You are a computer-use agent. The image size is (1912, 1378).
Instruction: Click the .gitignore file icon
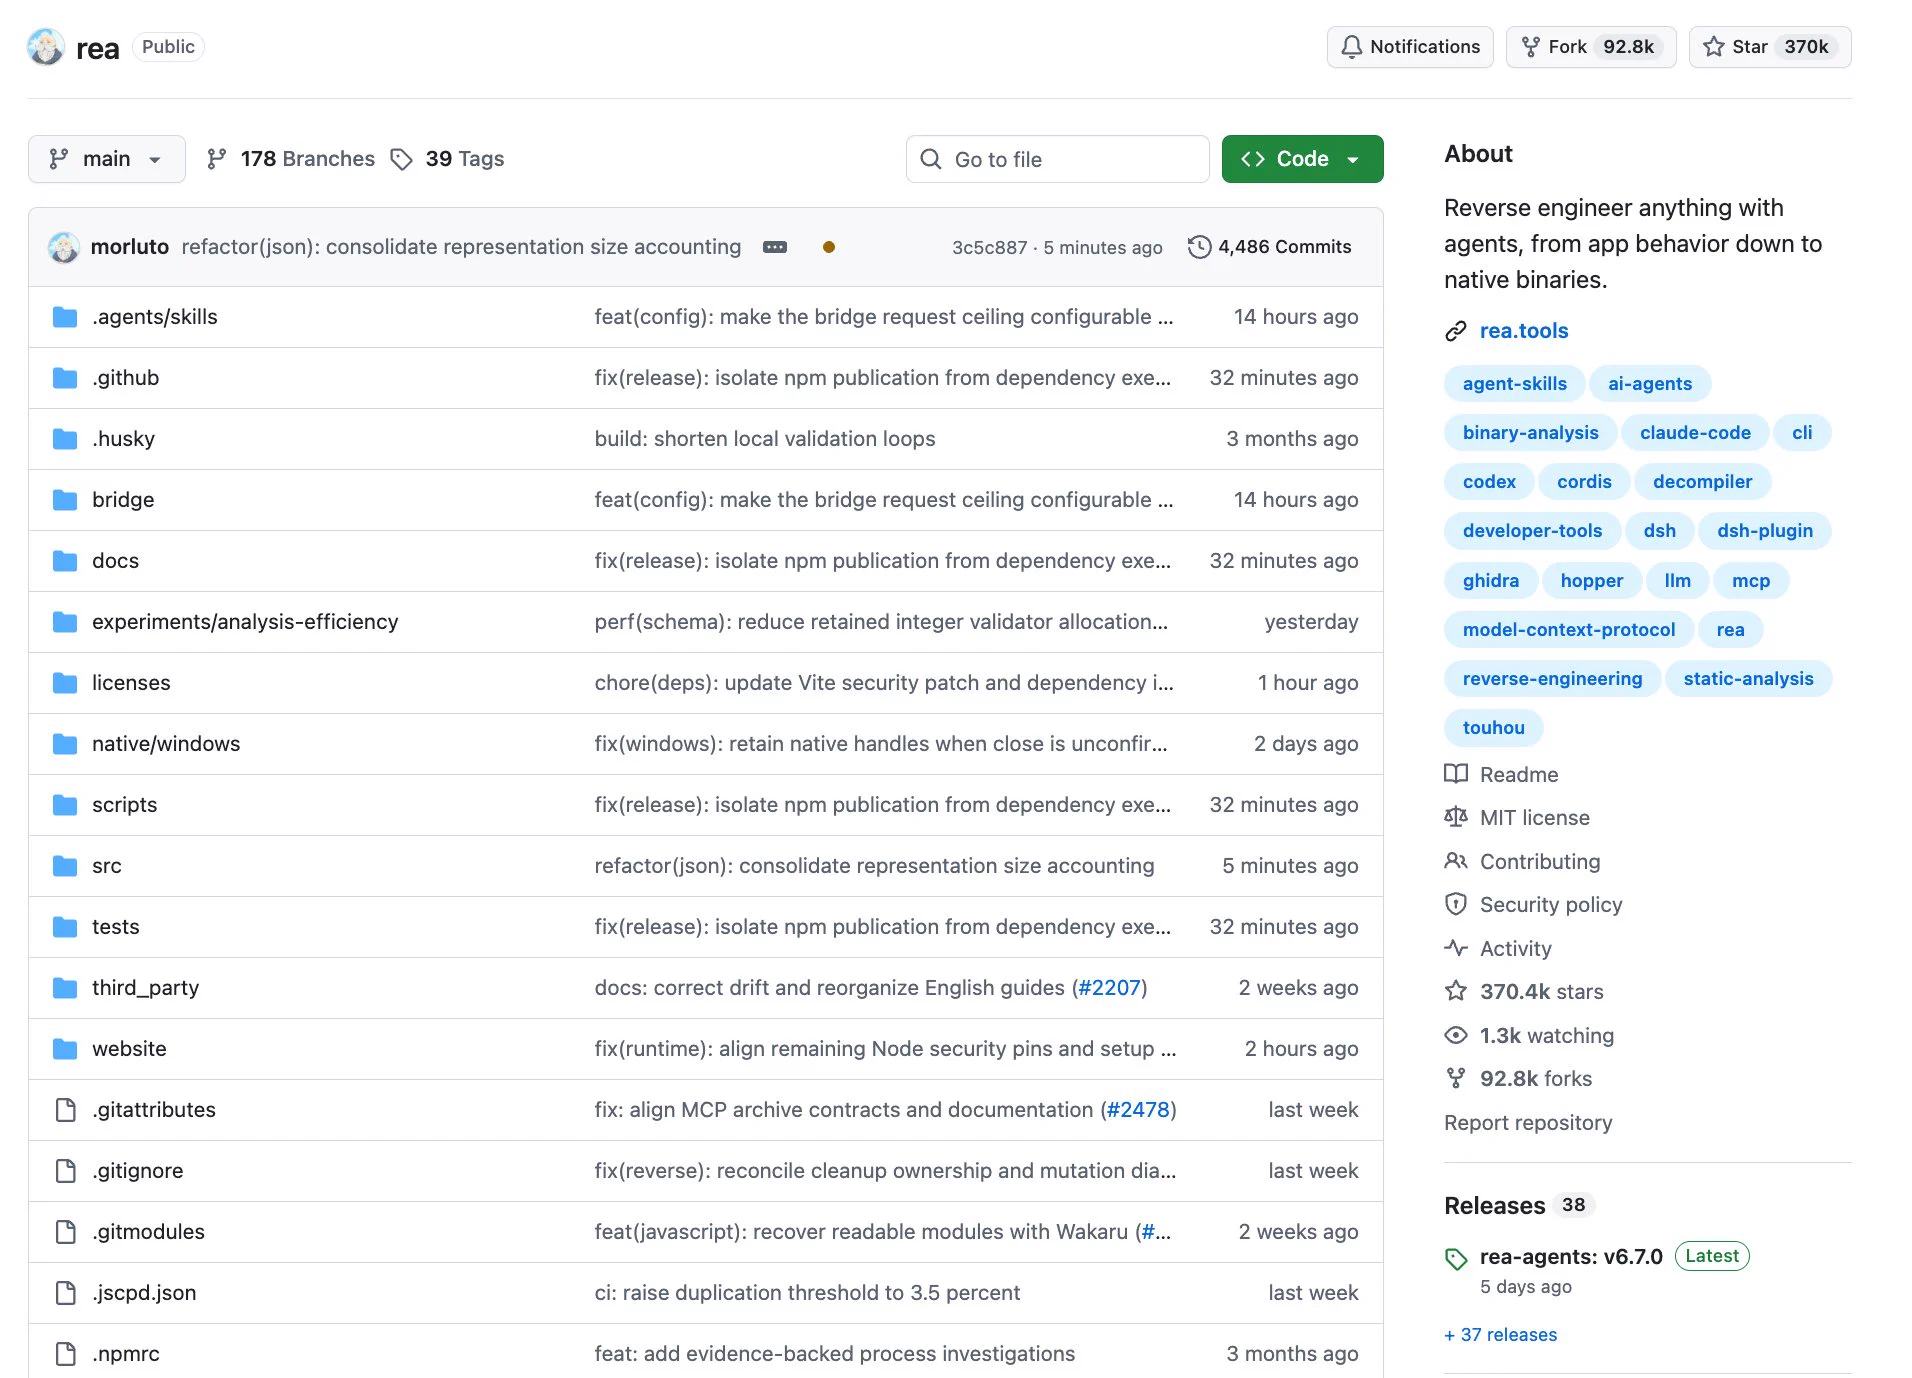[x=65, y=1171]
